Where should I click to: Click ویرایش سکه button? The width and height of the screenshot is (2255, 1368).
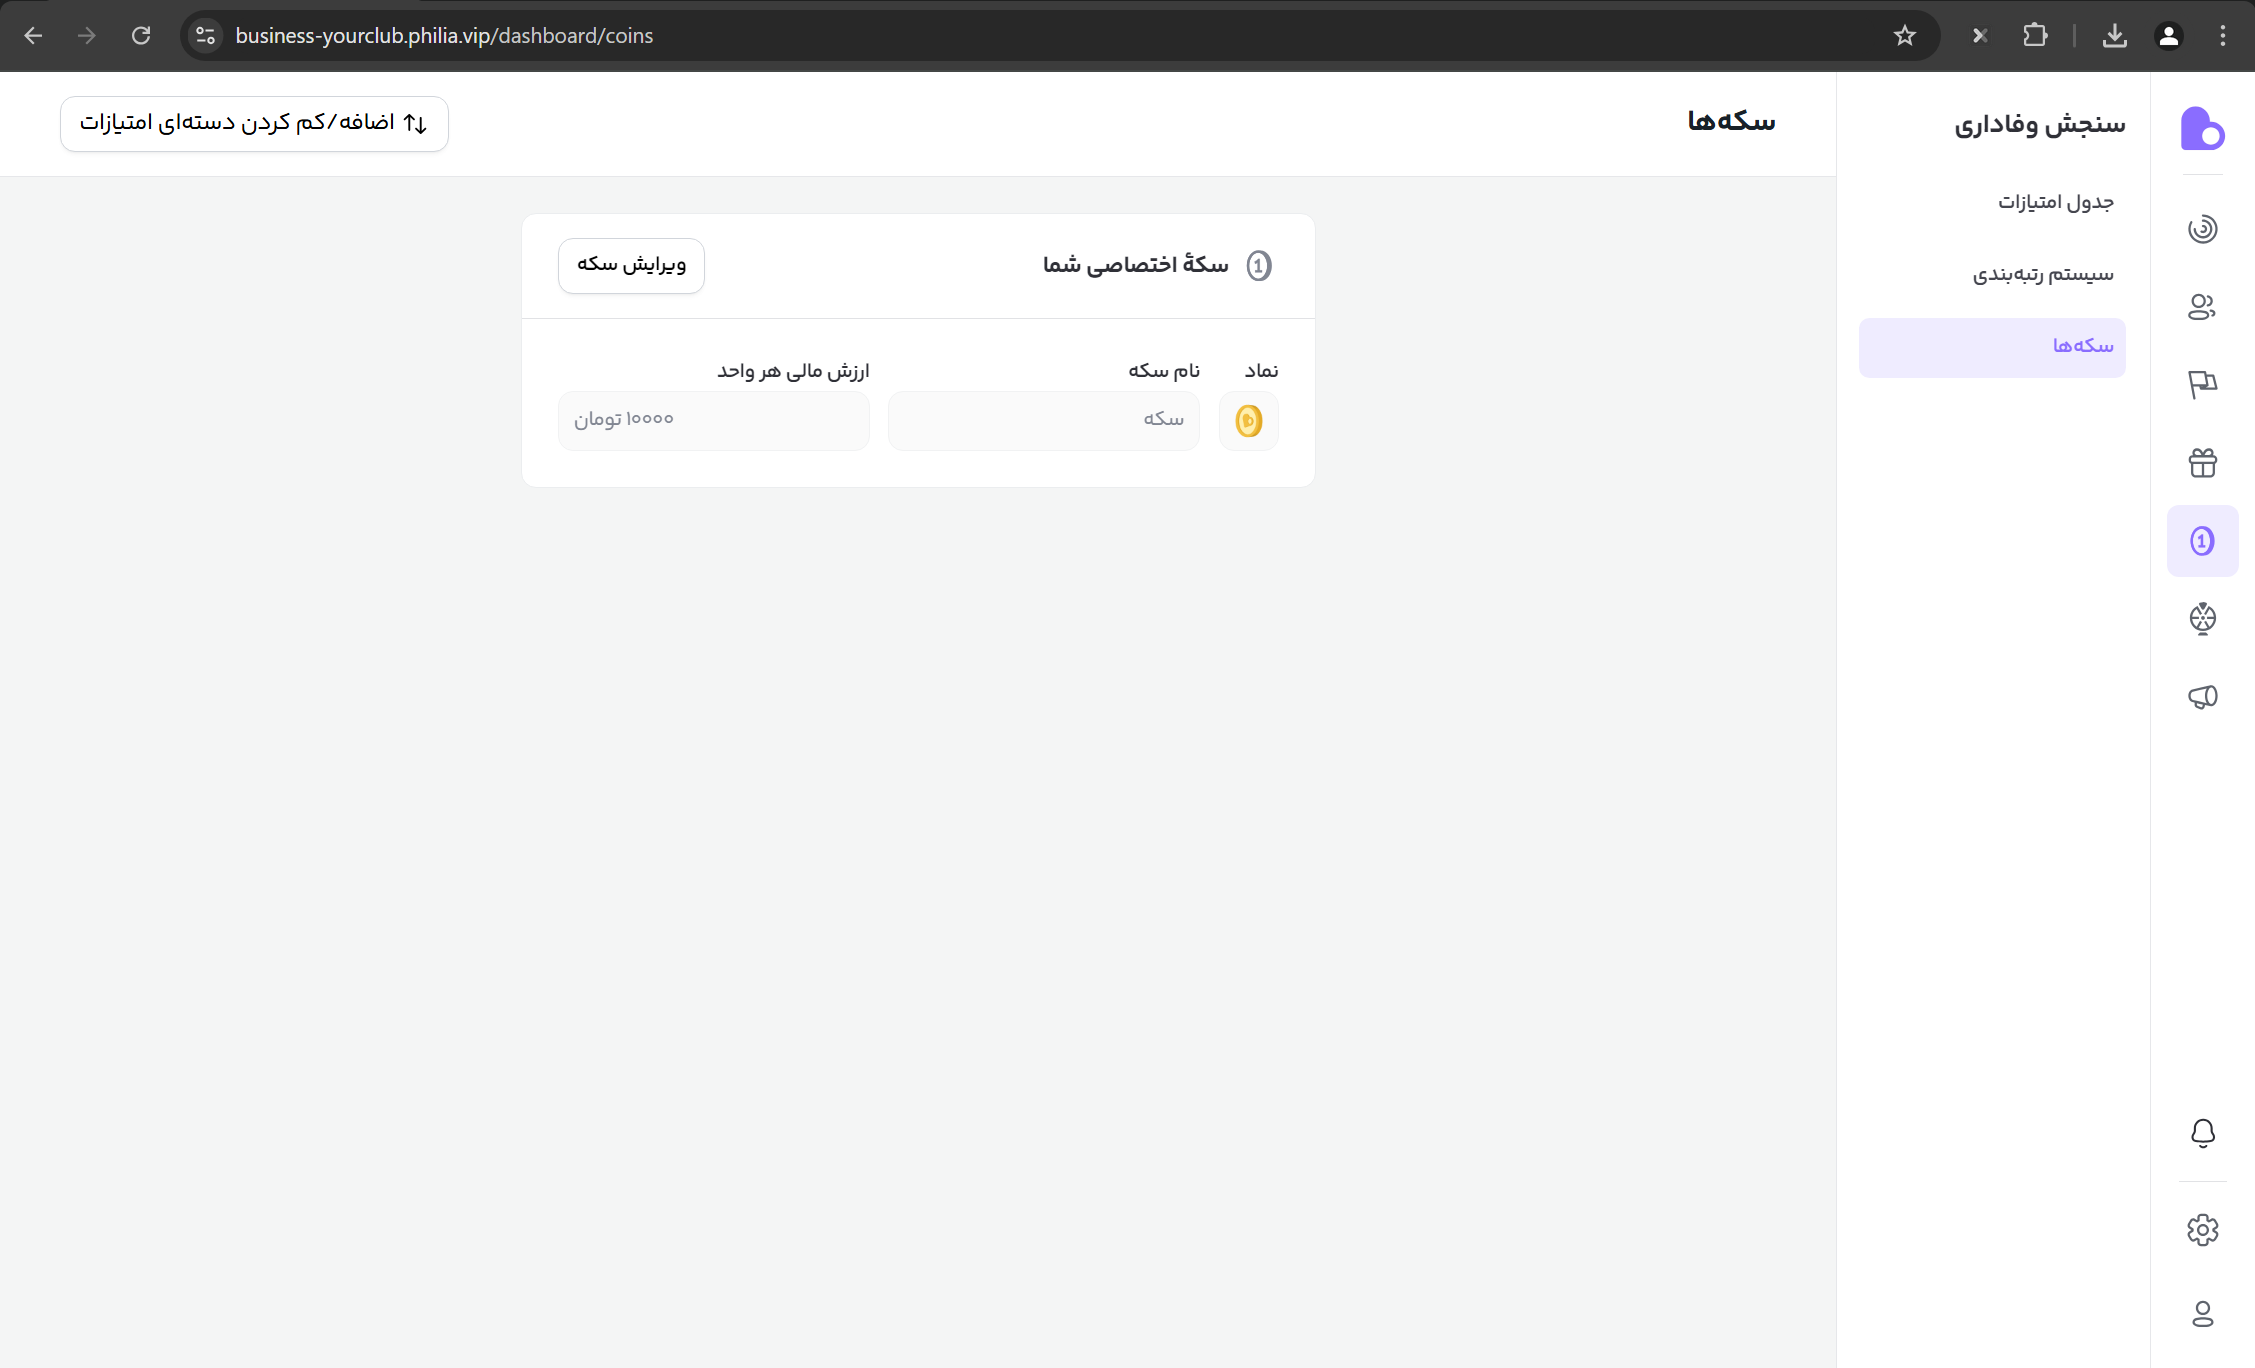631,265
